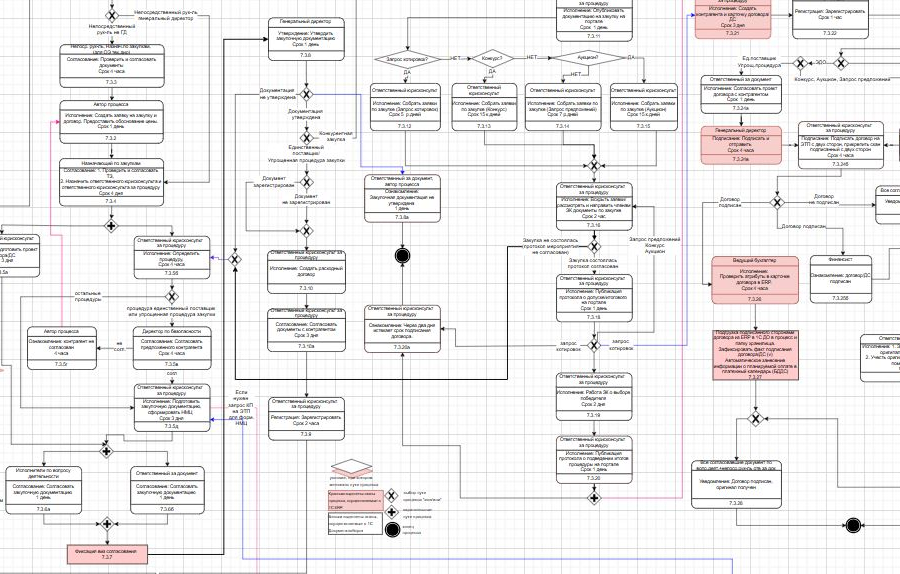Click plus join gateway above box 7.3.7
This screenshot has height=574, width=900.
tap(107, 524)
